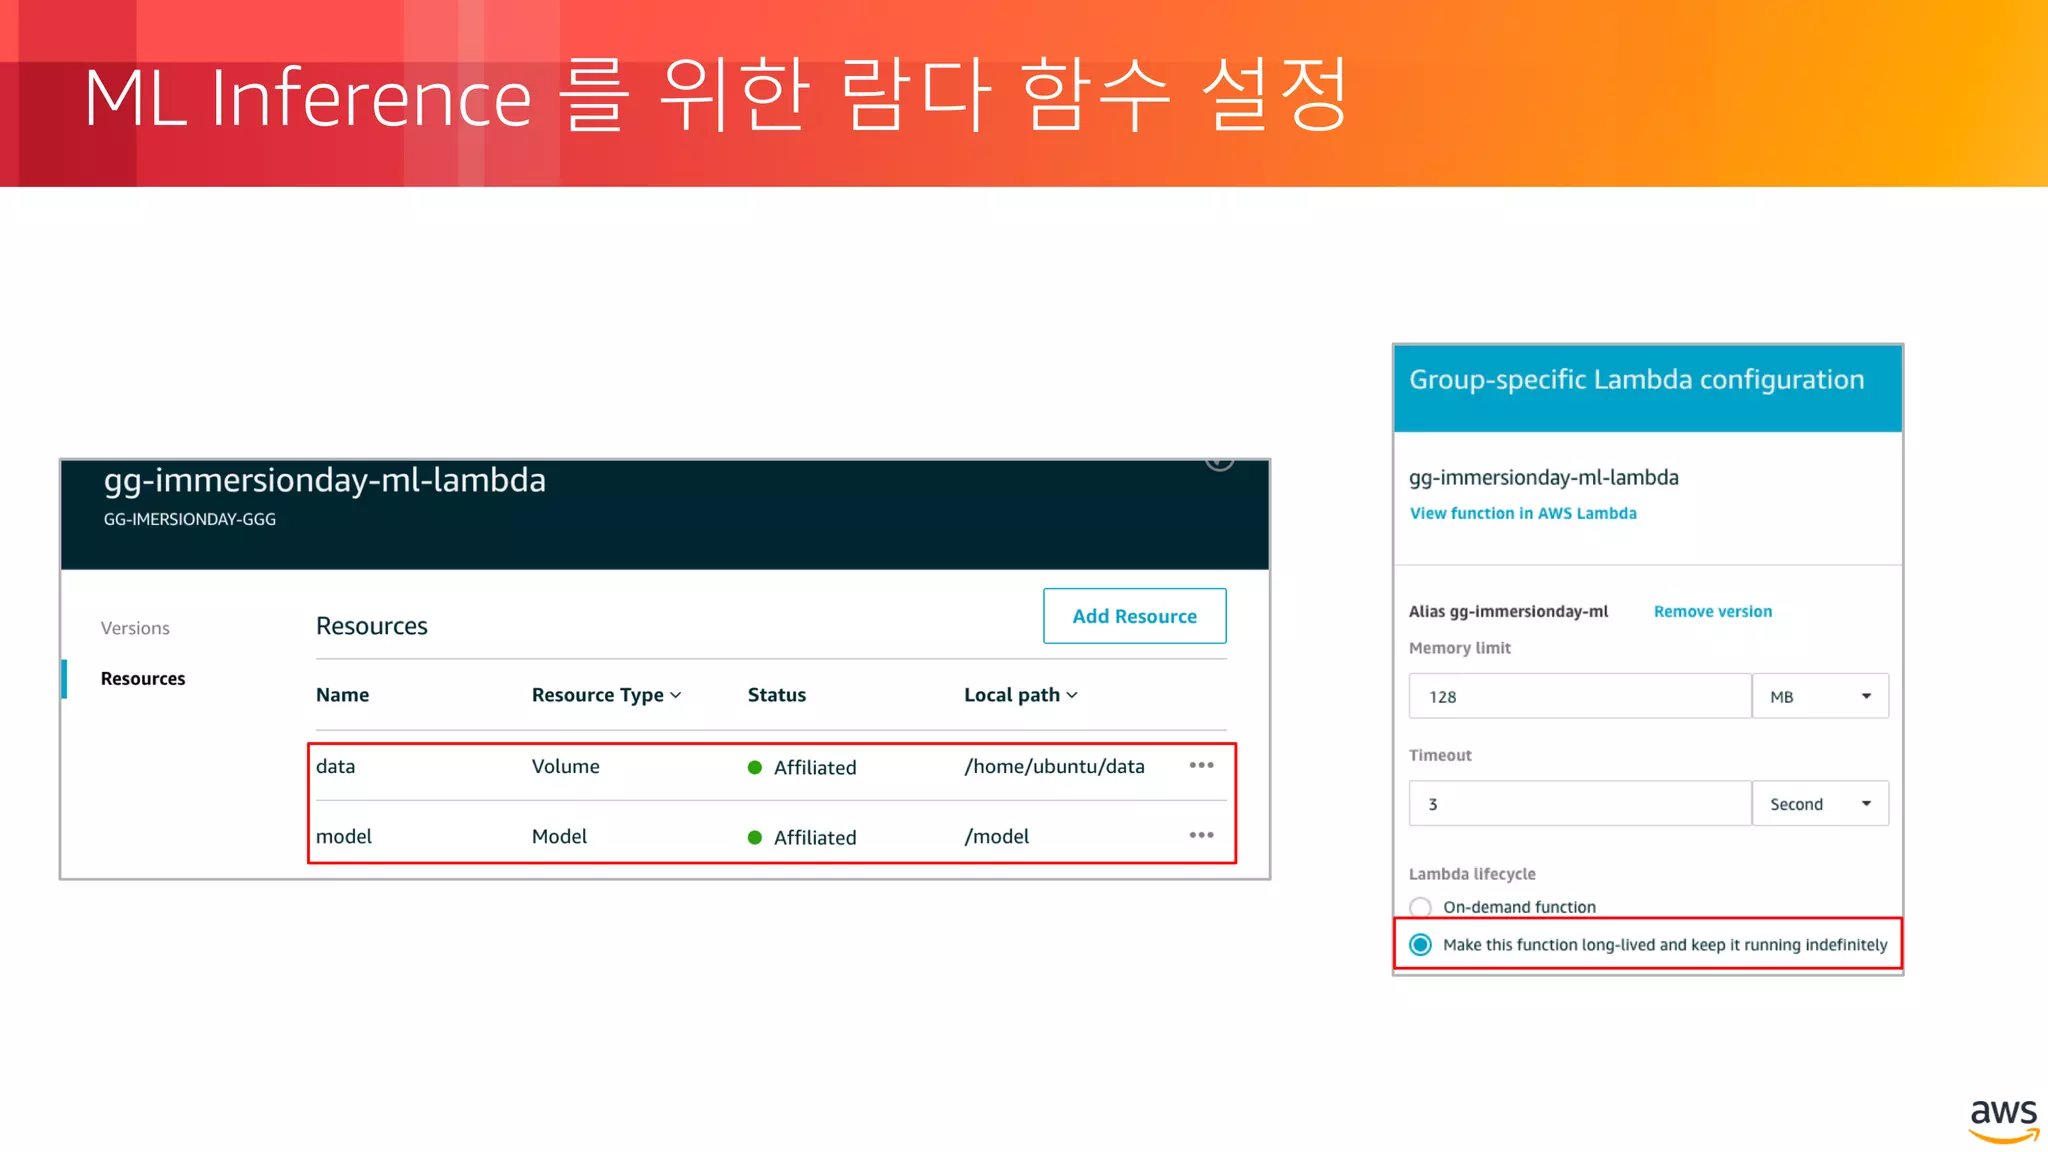The height and width of the screenshot is (1152, 2048).
Task: Open the Versions section in the sidebar
Action: pos(135,628)
